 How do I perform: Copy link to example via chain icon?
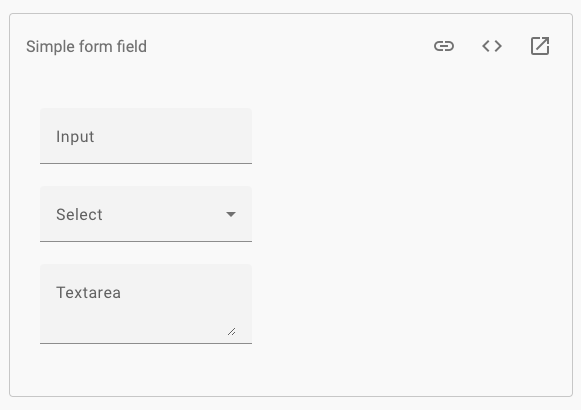pyautogui.click(x=444, y=46)
